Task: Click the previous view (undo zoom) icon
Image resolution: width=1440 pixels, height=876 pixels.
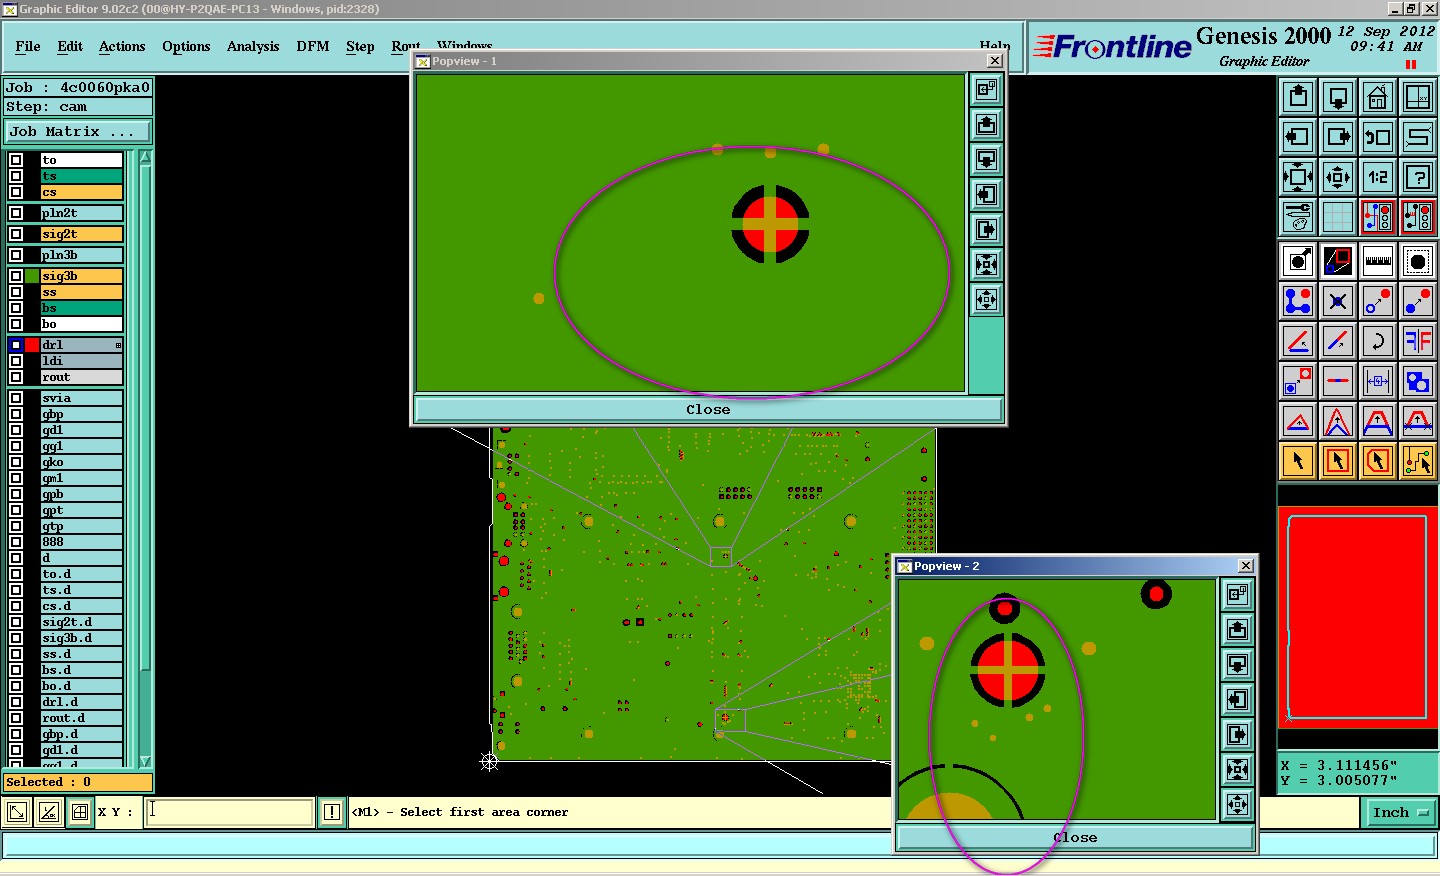Action: pos(1378,137)
